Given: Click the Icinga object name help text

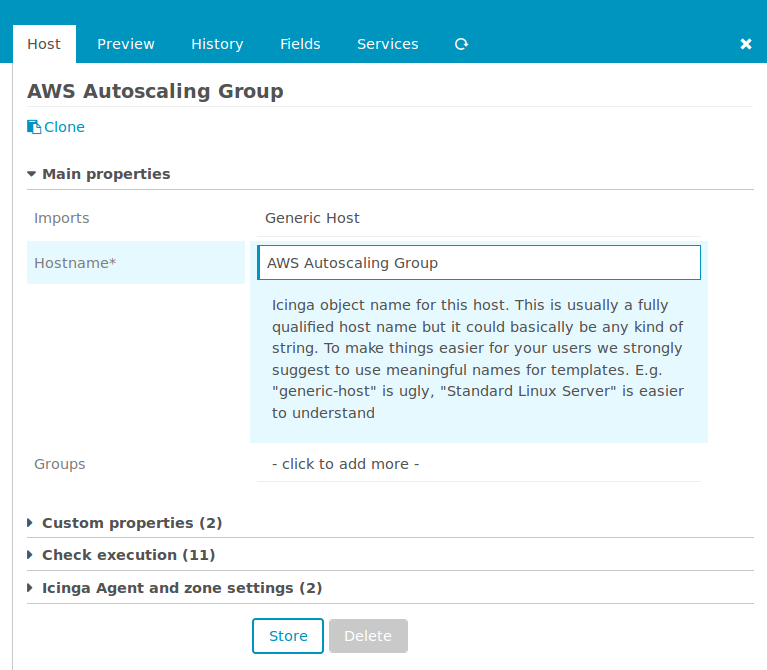Looking at the screenshot, I should [477, 359].
